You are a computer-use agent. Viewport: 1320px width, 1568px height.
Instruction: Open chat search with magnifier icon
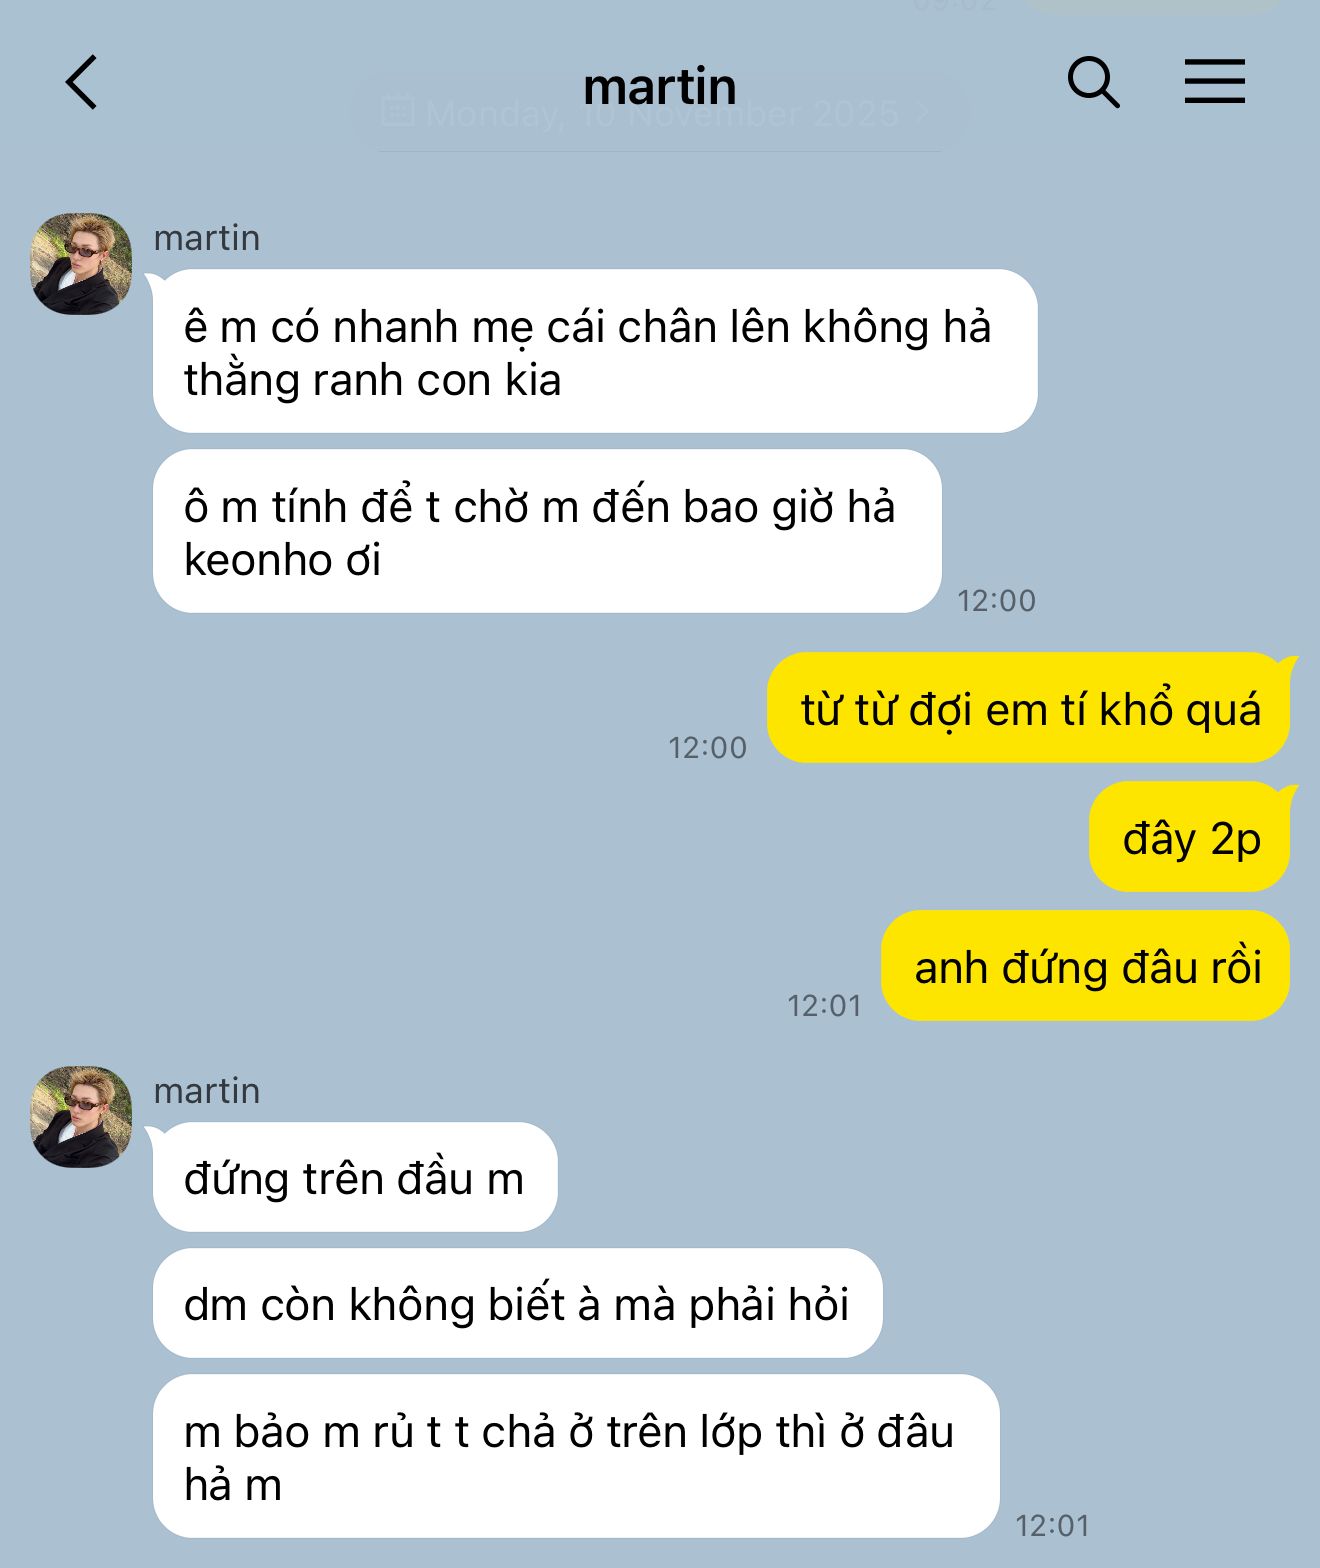click(1093, 82)
